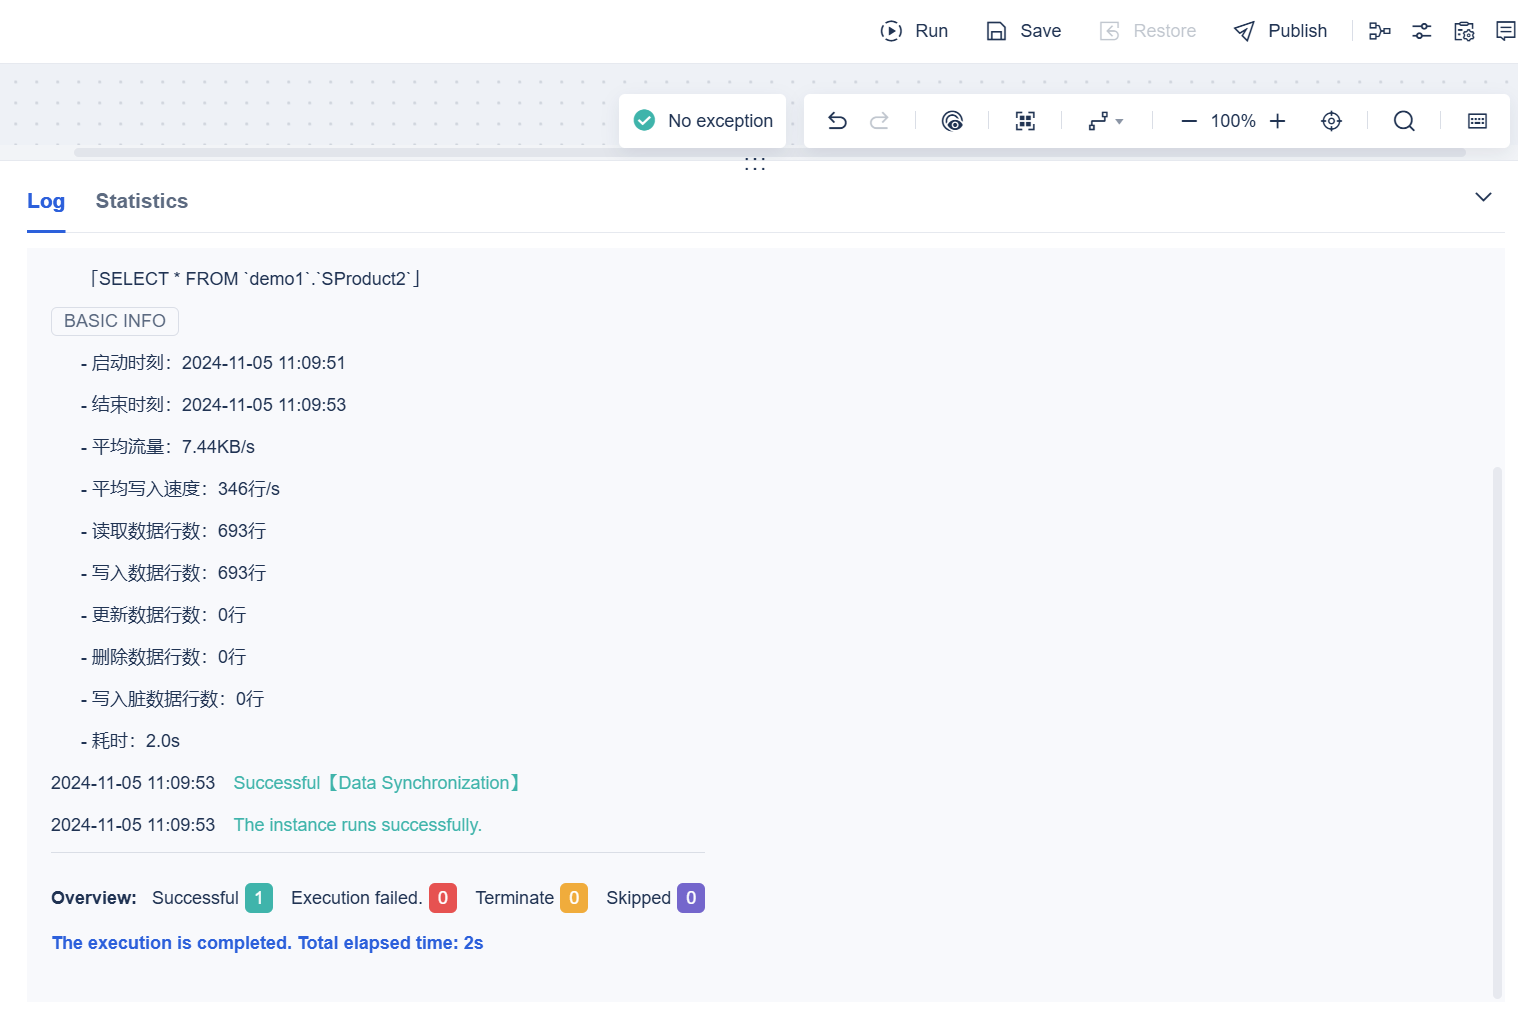Click the BASIC INFO tag
The width and height of the screenshot is (1518, 1021).
coord(115,321)
